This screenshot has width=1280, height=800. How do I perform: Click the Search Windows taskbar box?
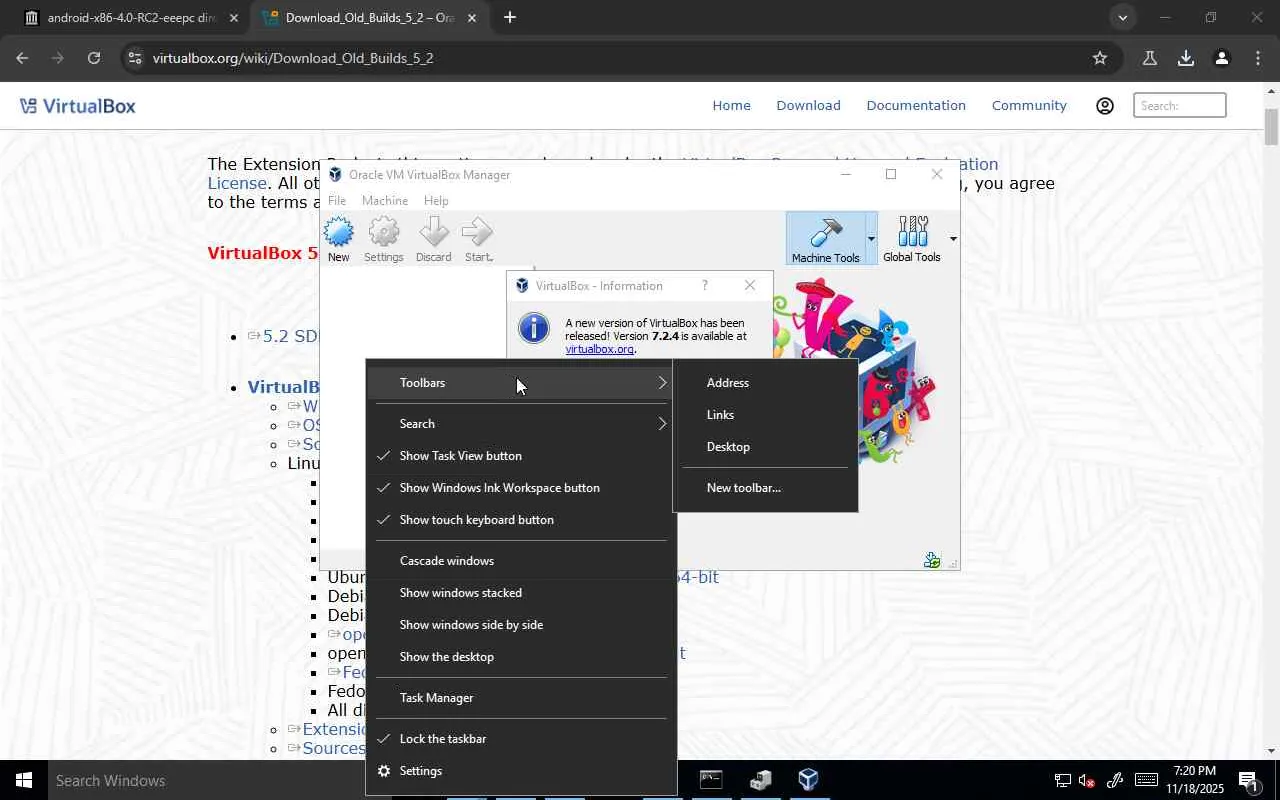[x=207, y=780]
